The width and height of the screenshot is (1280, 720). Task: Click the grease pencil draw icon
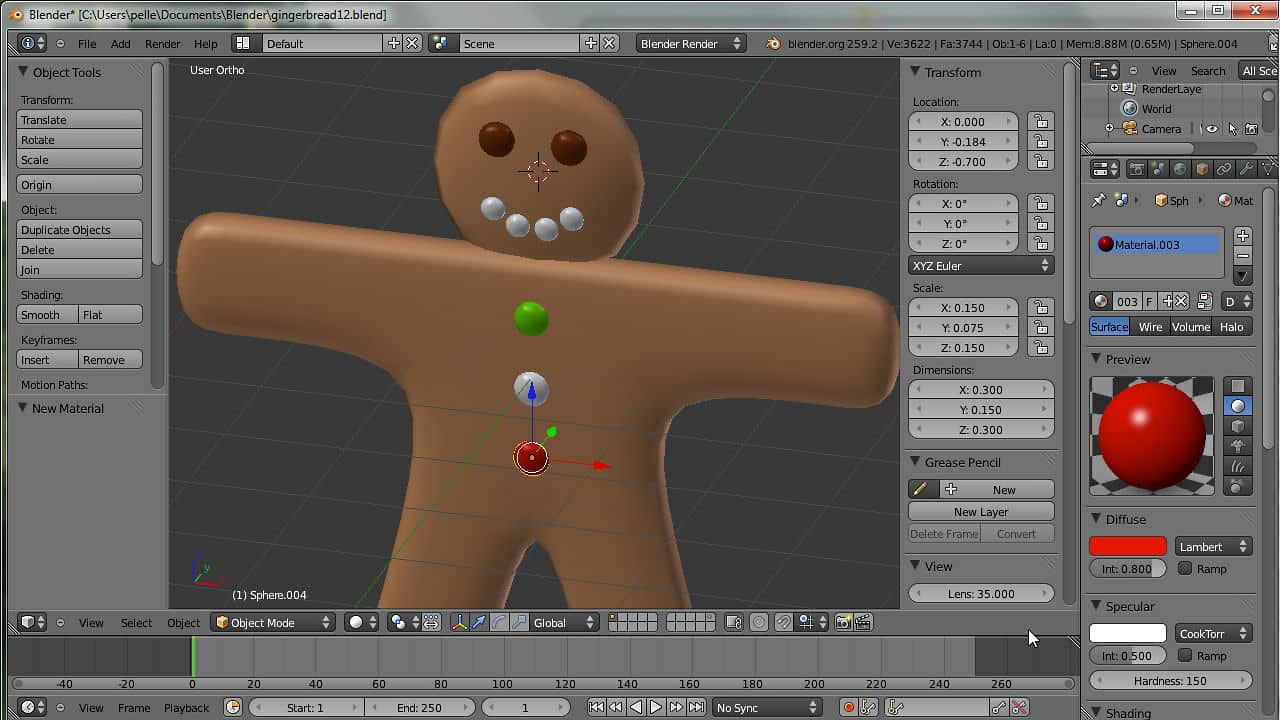920,489
